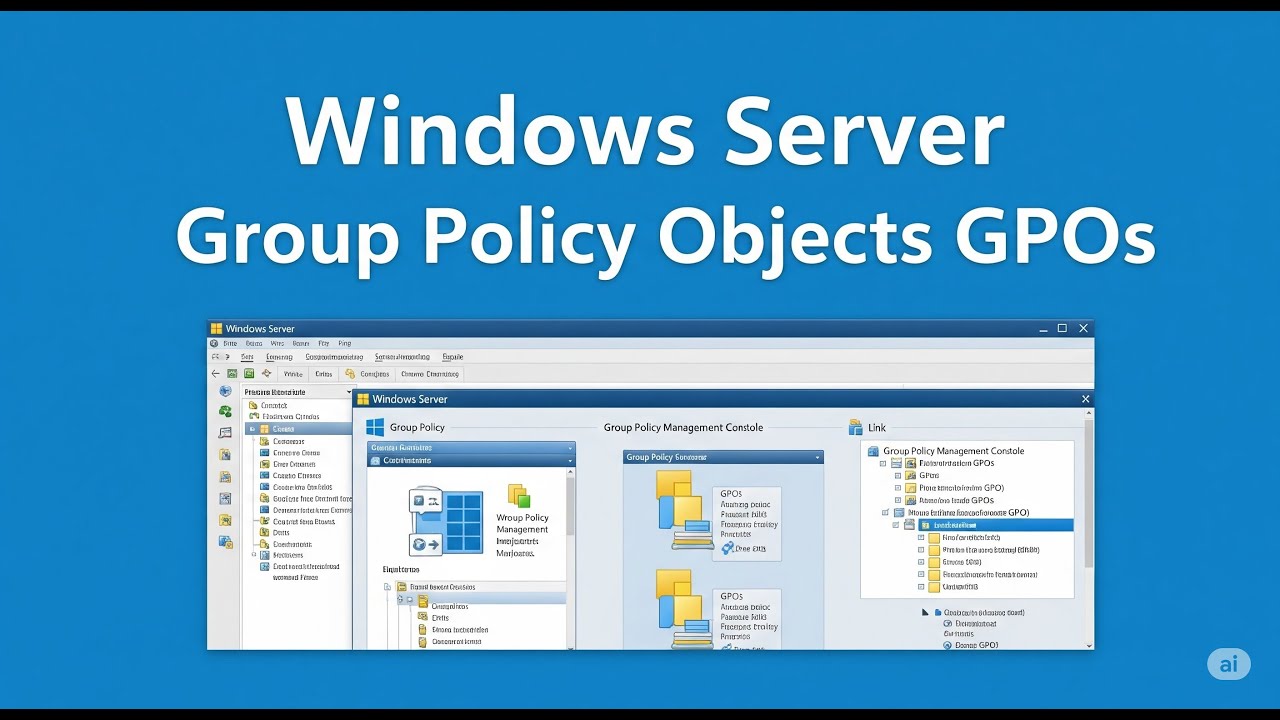The image size is (1280, 720).
Task: Click the Link label in the front window
Action: point(876,427)
